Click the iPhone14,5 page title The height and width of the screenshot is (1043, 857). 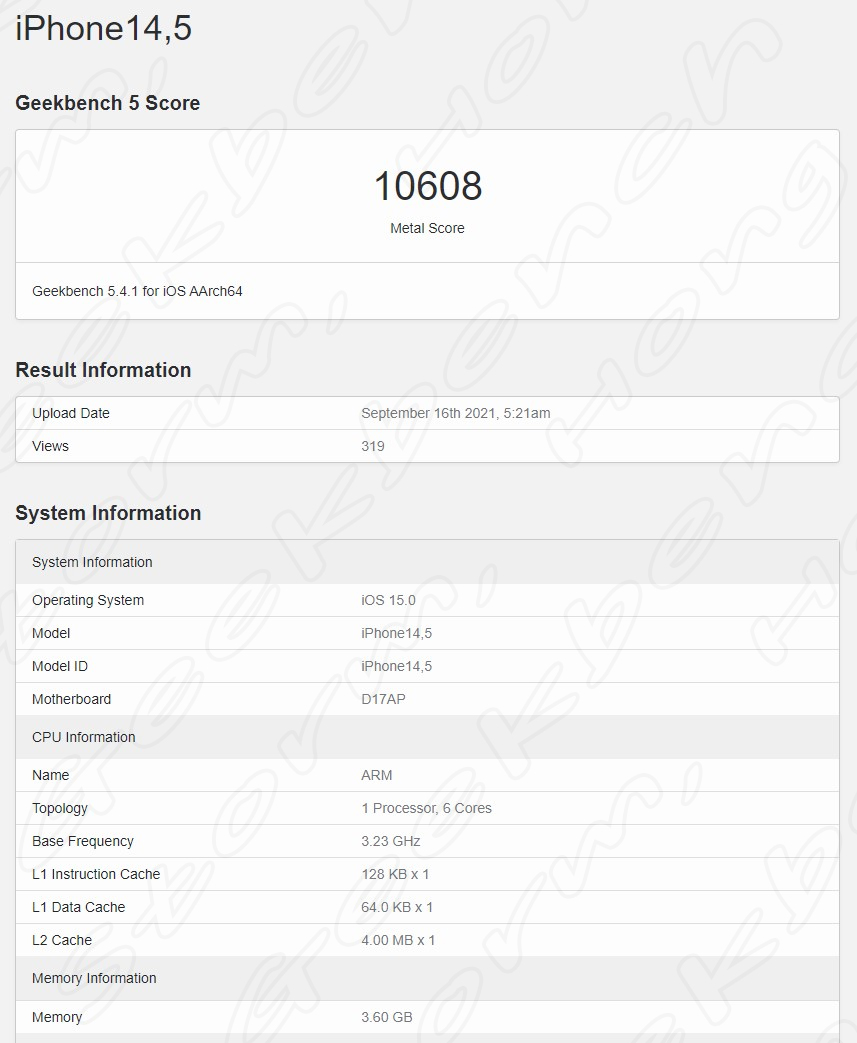104,28
